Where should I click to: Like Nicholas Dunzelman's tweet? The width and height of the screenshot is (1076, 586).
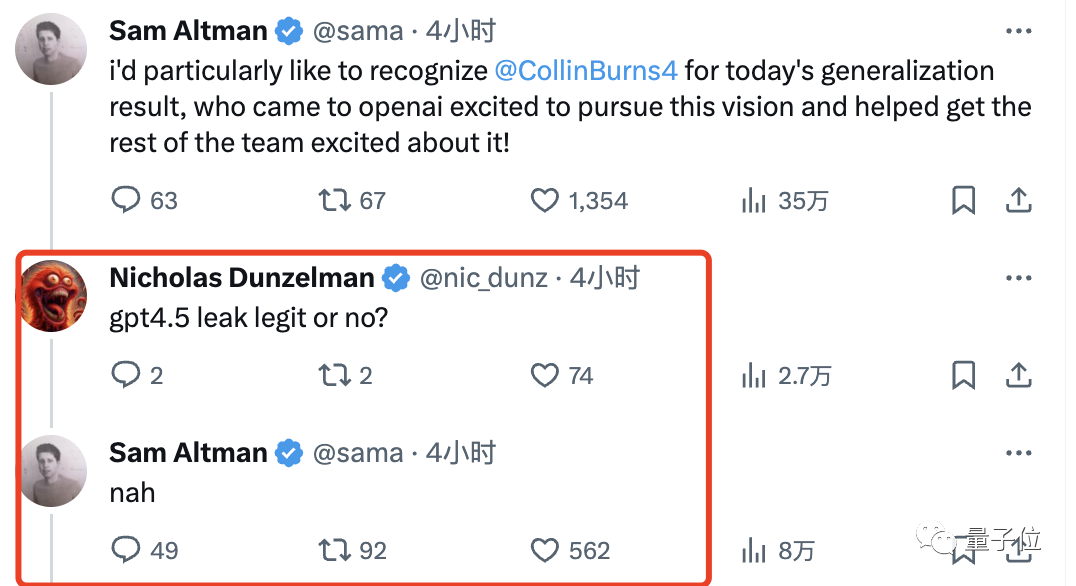click(x=545, y=376)
